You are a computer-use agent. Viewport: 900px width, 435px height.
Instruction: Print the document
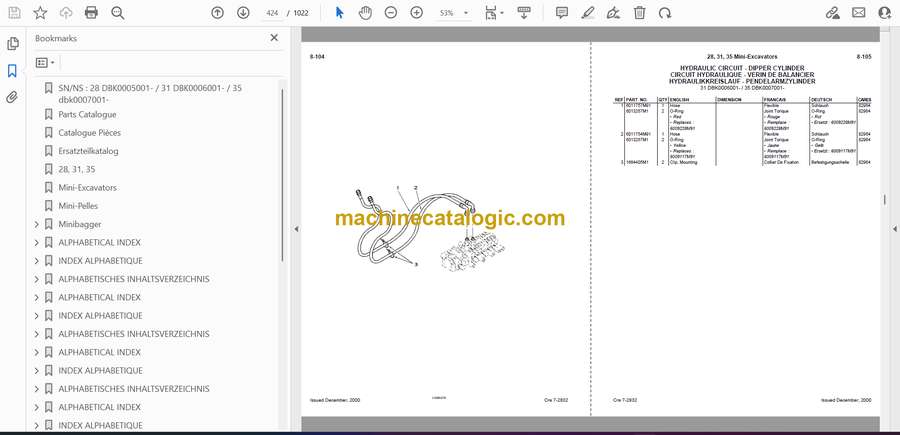tap(91, 13)
